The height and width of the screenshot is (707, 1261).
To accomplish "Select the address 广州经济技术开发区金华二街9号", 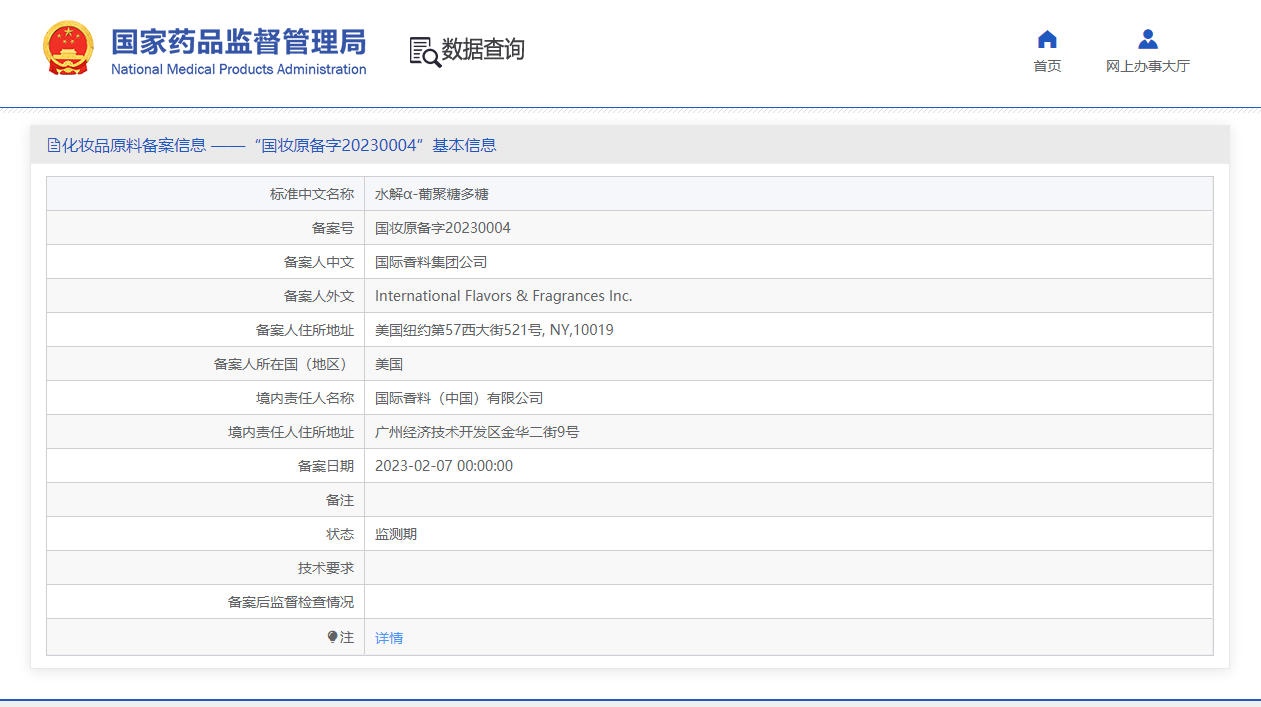I will [477, 432].
